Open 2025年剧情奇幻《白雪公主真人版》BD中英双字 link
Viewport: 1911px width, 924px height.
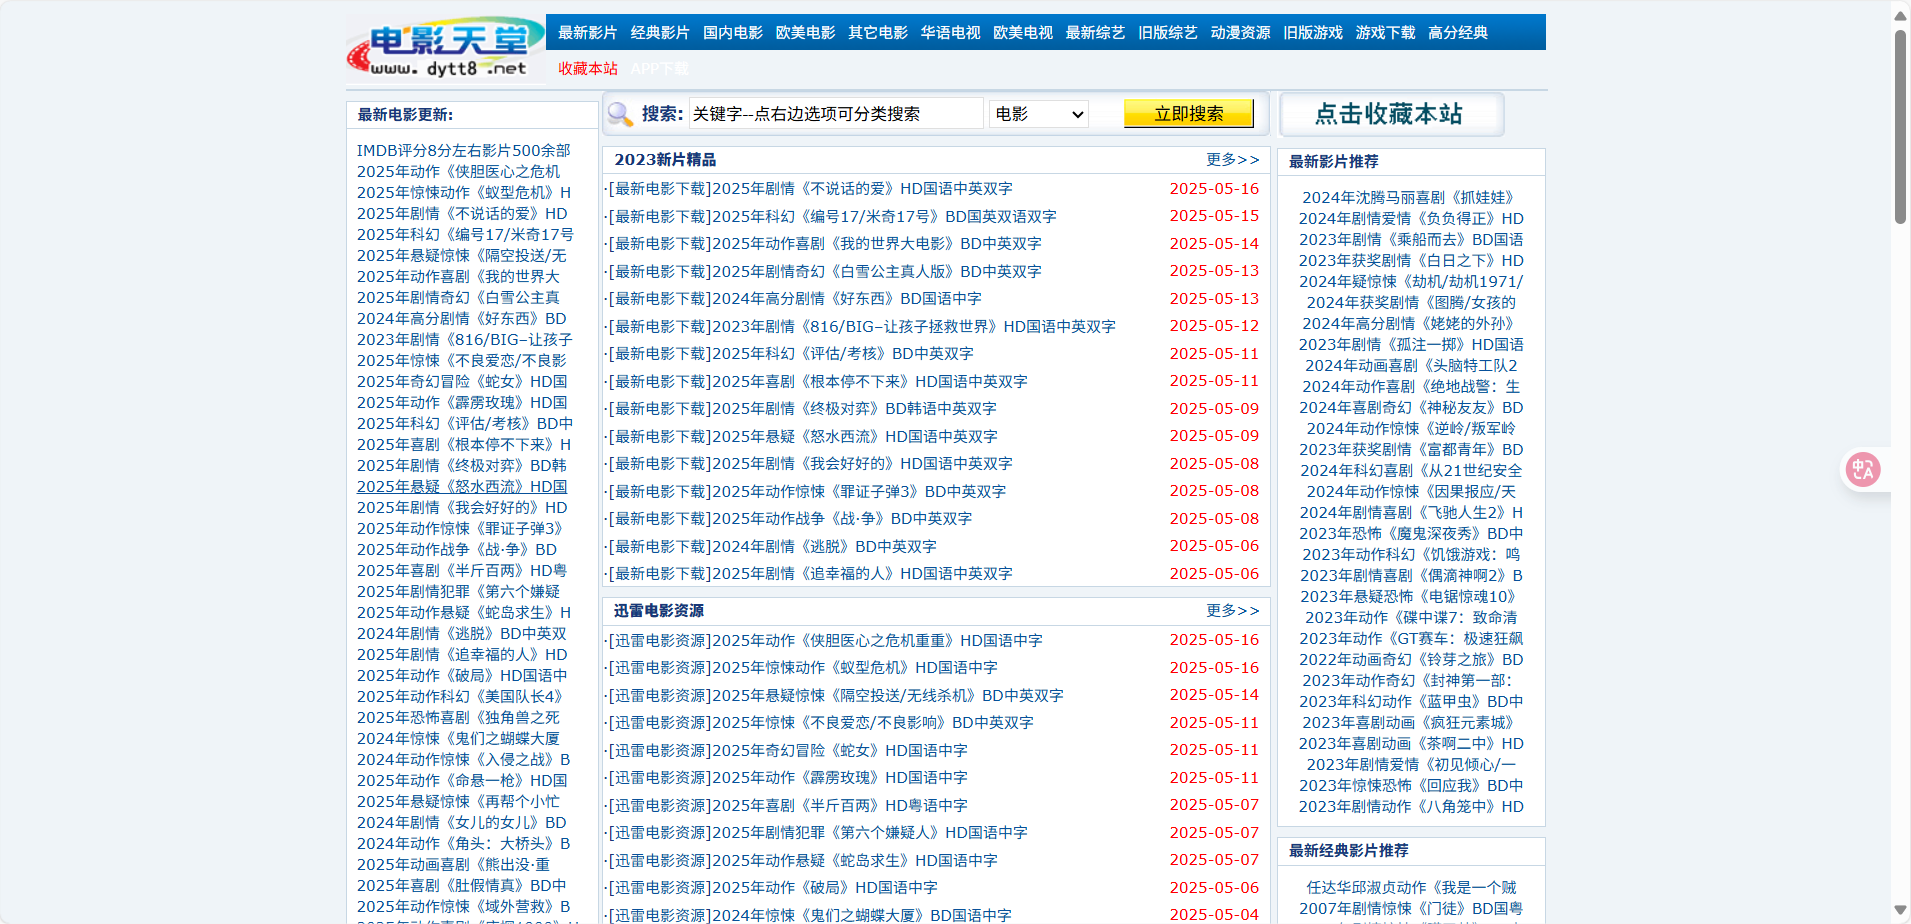(x=876, y=272)
